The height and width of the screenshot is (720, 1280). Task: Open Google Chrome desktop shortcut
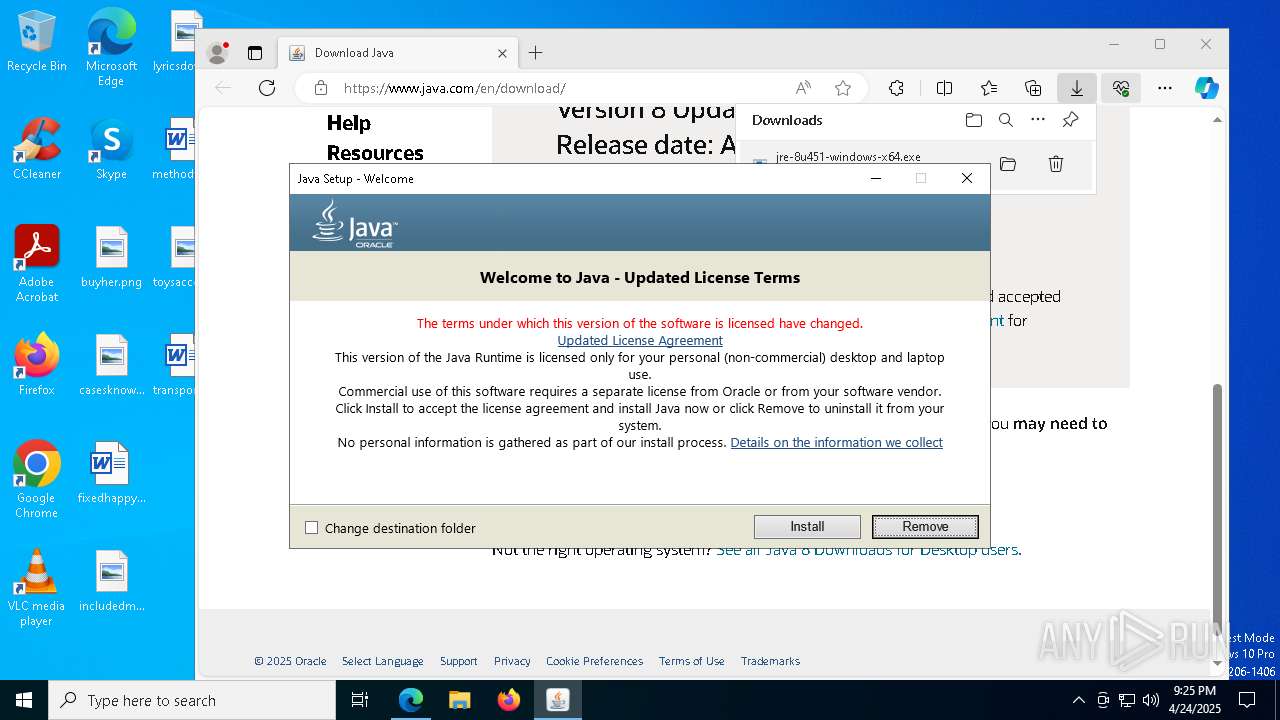36,479
